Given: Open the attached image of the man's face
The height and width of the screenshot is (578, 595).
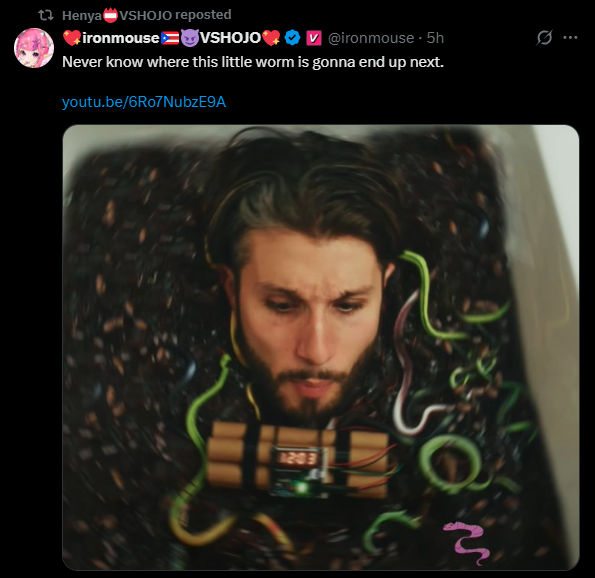Looking at the screenshot, I should point(321,347).
